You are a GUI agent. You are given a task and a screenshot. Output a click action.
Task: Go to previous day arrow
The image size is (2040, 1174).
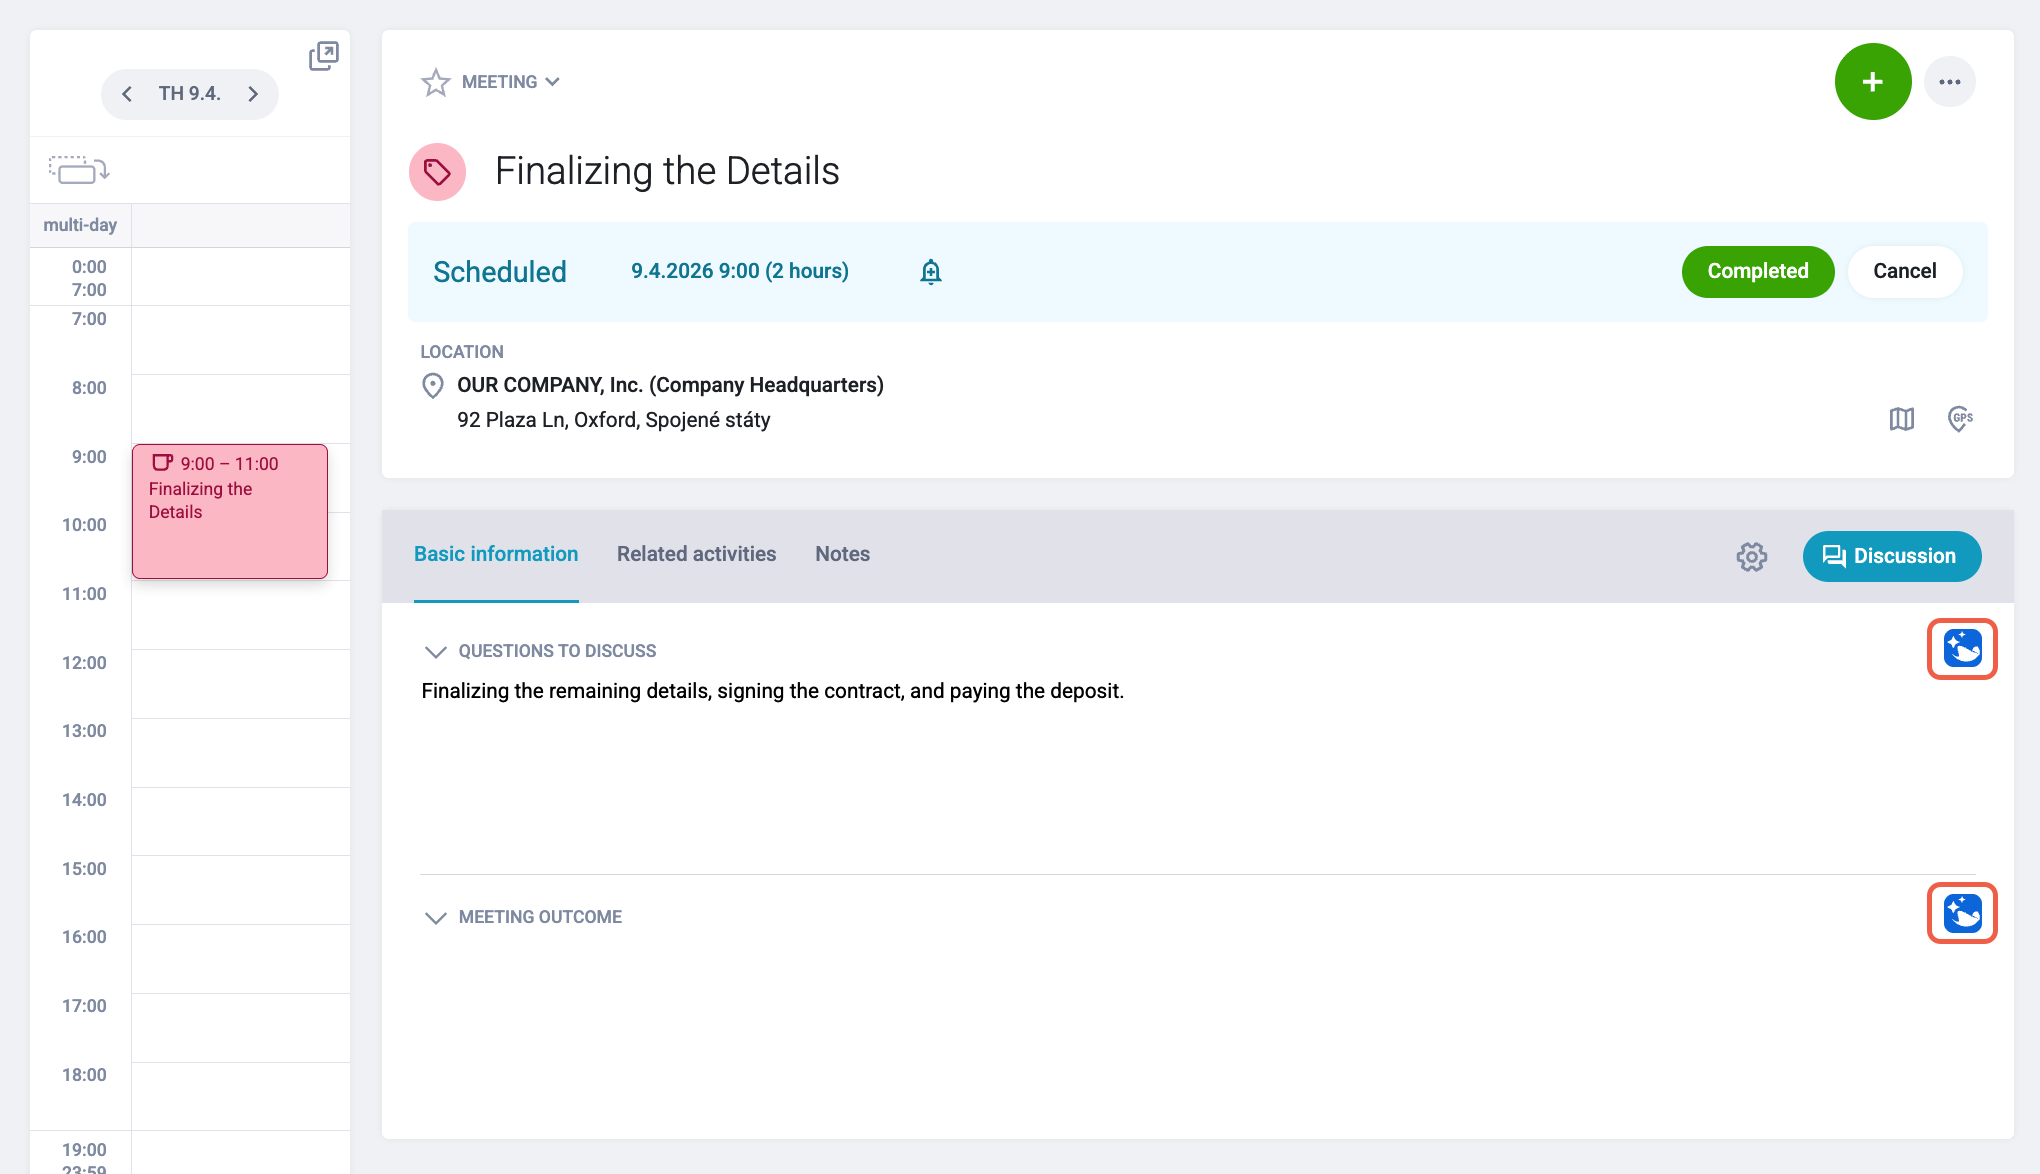(127, 94)
